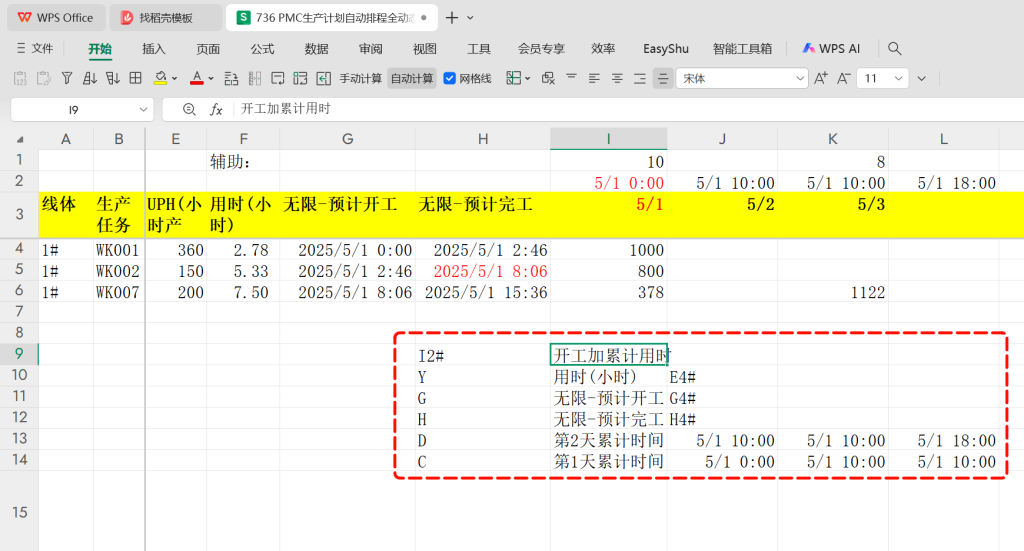Viewport: 1024px width, 551px height.
Task: Switch to automatic calculation (自动计算)
Action: coord(412,78)
